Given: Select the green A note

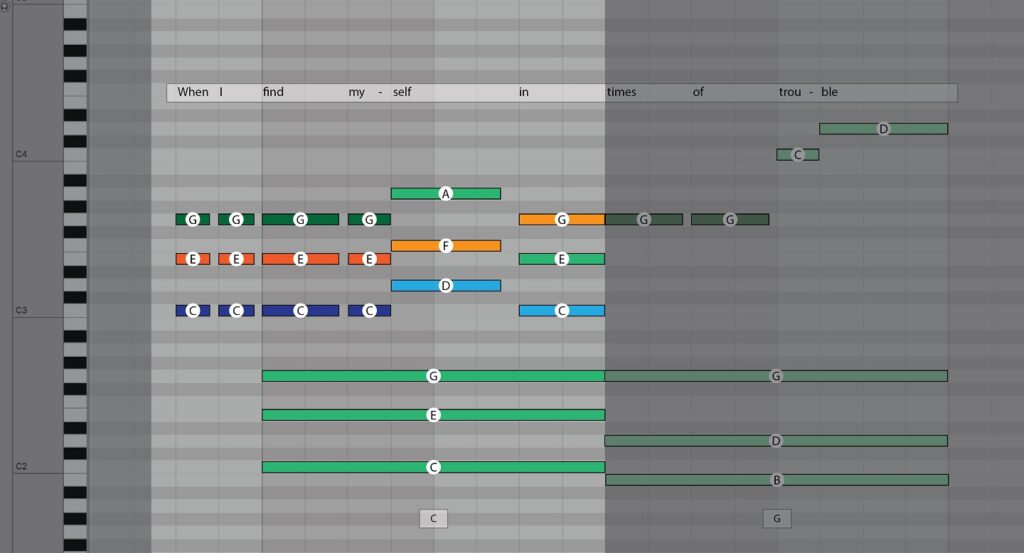Looking at the screenshot, I should (x=445, y=193).
